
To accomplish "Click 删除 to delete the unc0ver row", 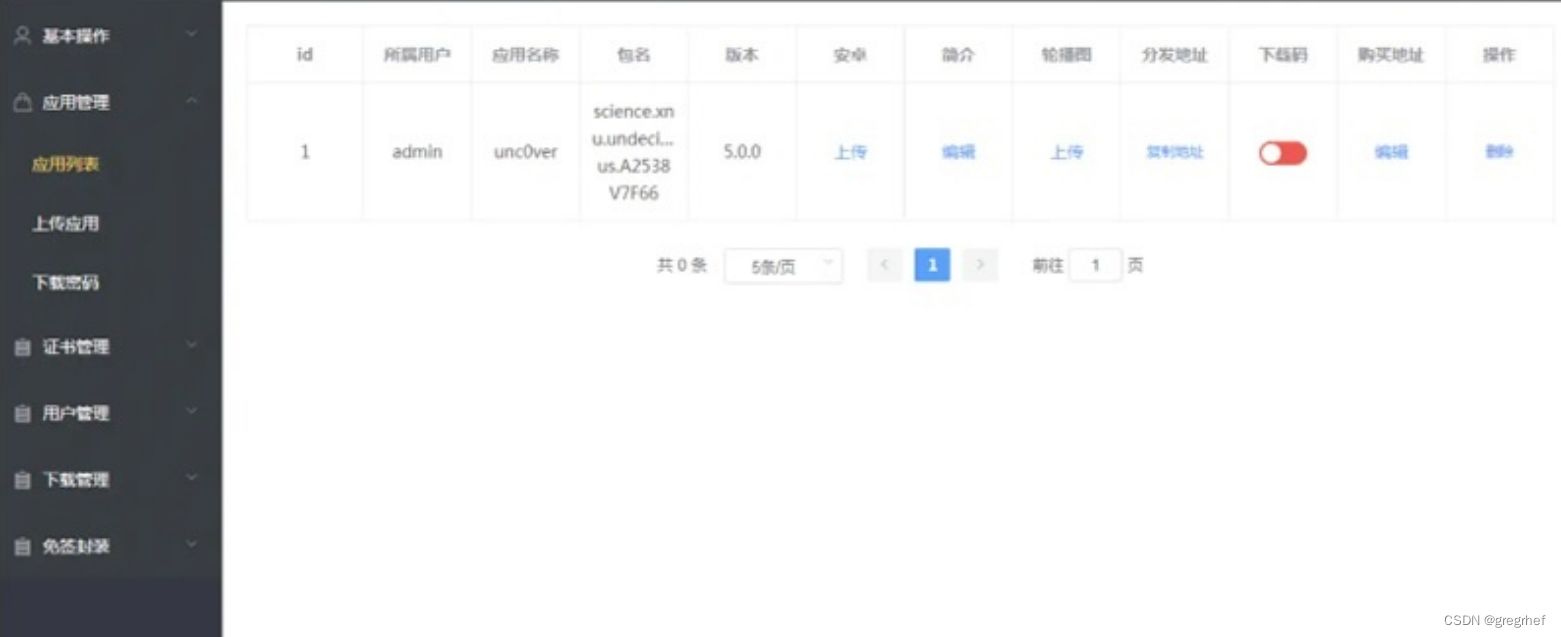I will coord(1499,152).
